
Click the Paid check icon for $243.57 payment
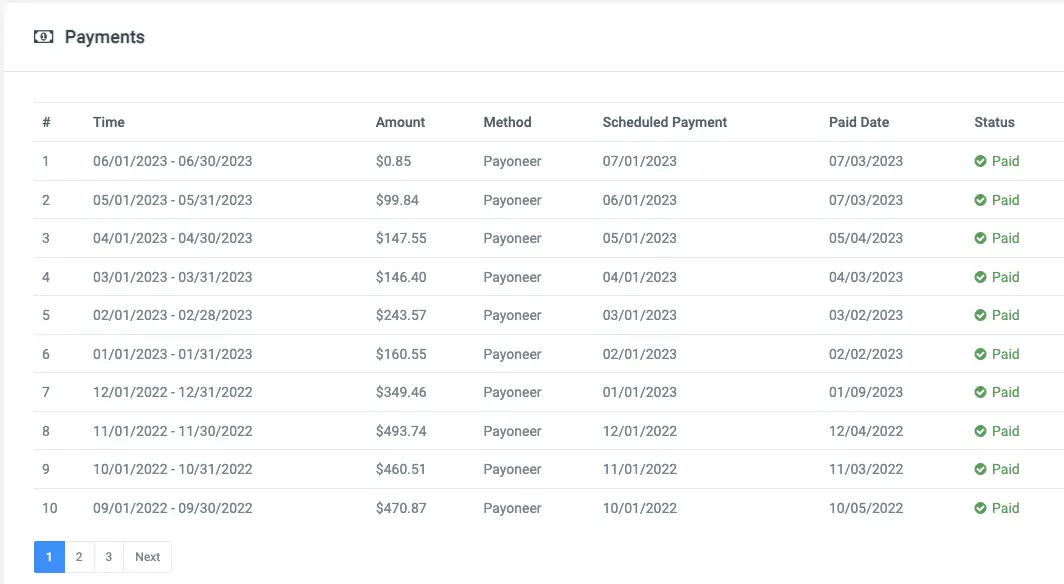(981, 315)
